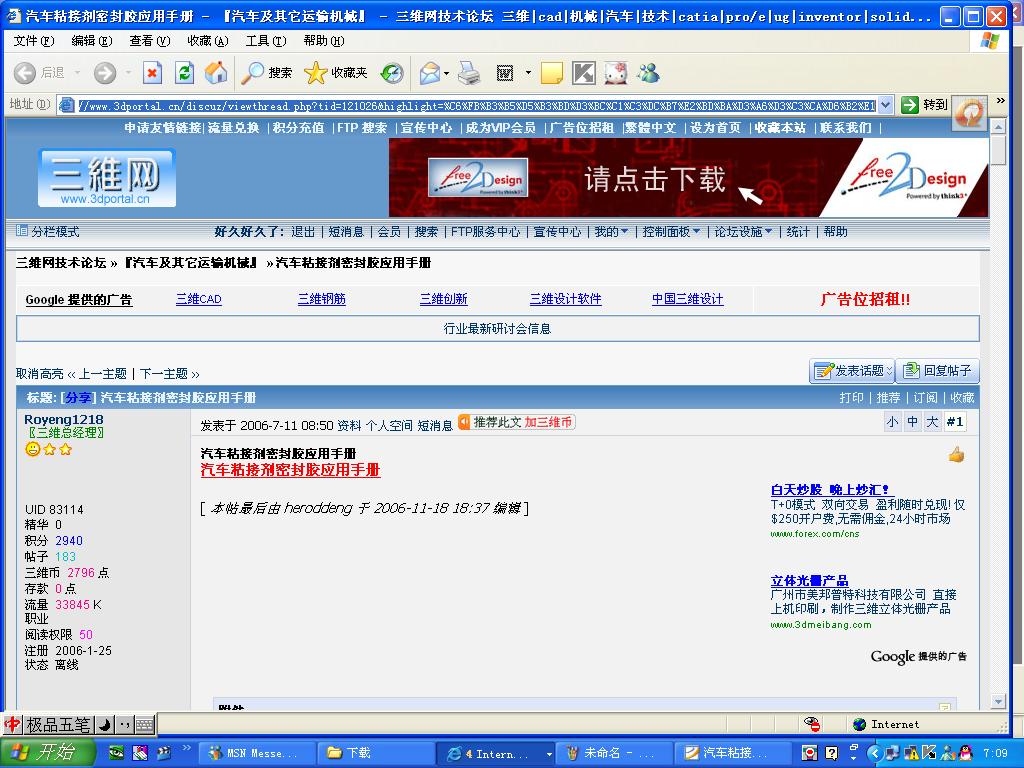The image size is (1024, 768).
Task: Set font size to 小
Action: pos(892,422)
